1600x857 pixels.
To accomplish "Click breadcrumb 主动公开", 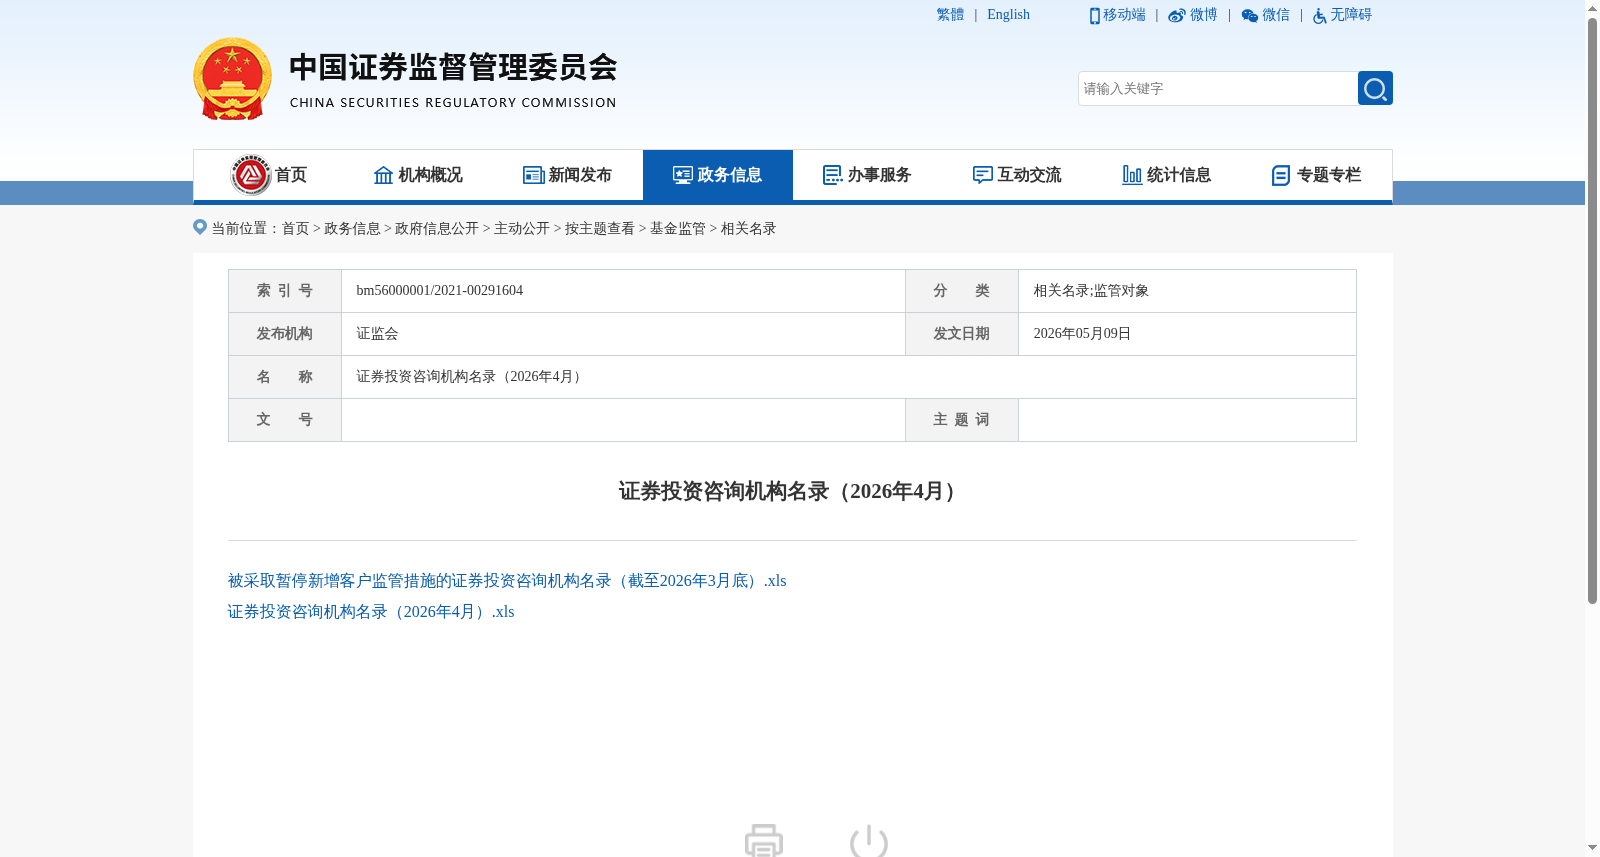I will click(522, 229).
